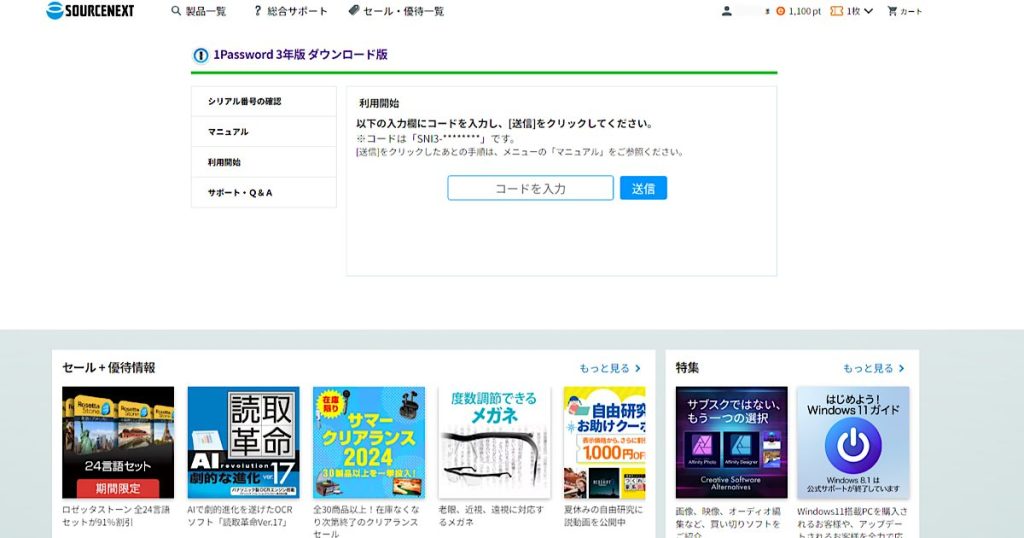Focus the コードを入力 input field

530,188
